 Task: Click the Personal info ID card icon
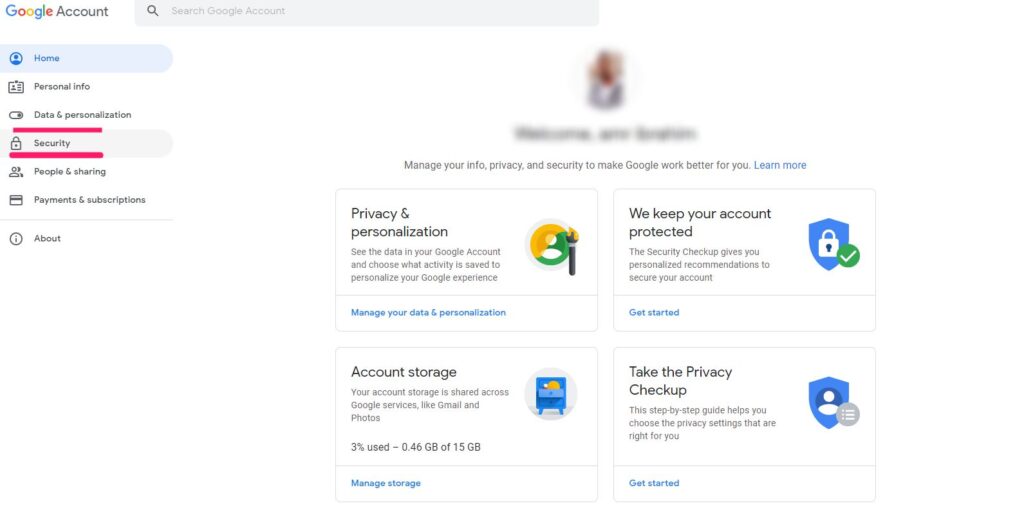coord(15,86)
